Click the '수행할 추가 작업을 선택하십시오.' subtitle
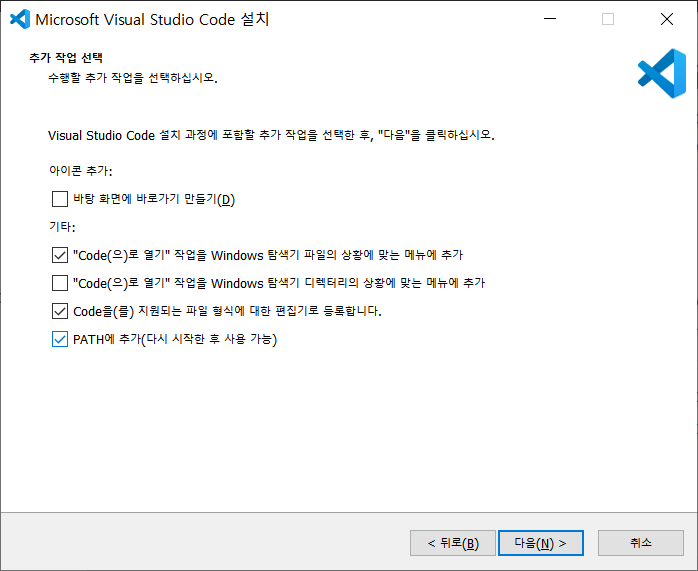Screen dimensions: 698x571 tap(133, 78)
